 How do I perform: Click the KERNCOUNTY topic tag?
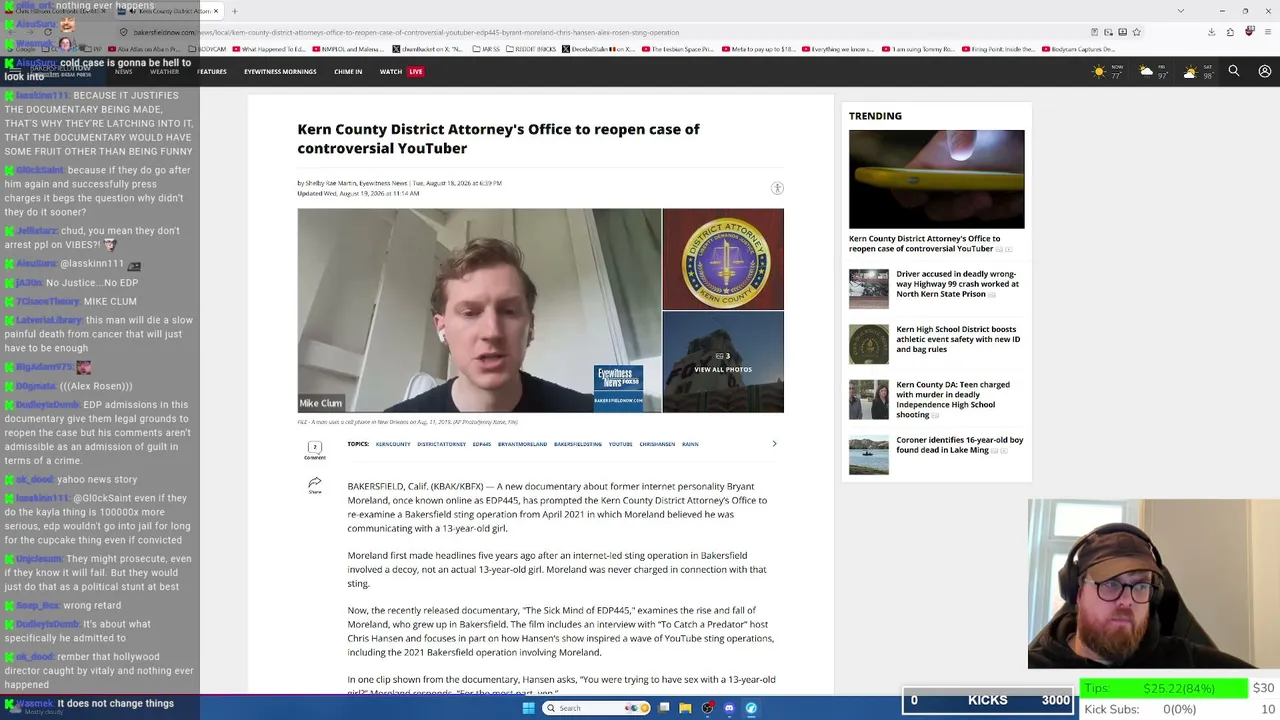click(393, 444)
